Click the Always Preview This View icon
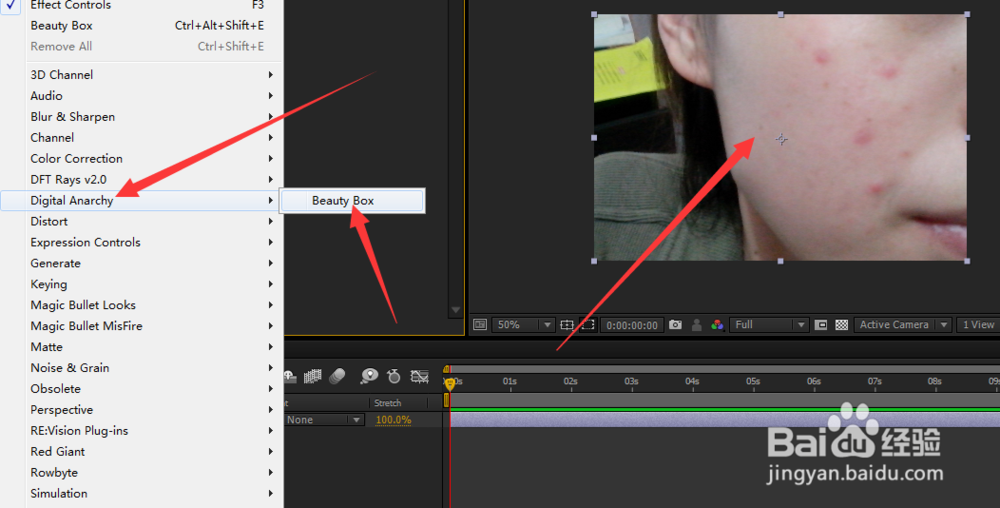This screenshot has width=1000, height=508. tap(480, 324)
